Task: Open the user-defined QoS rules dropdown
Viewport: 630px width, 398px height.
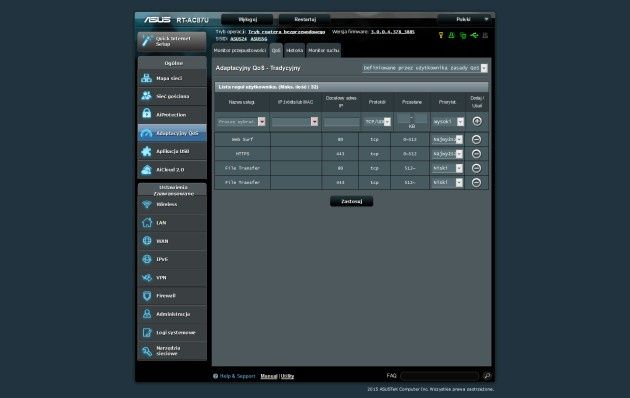Action: [425, 68]
